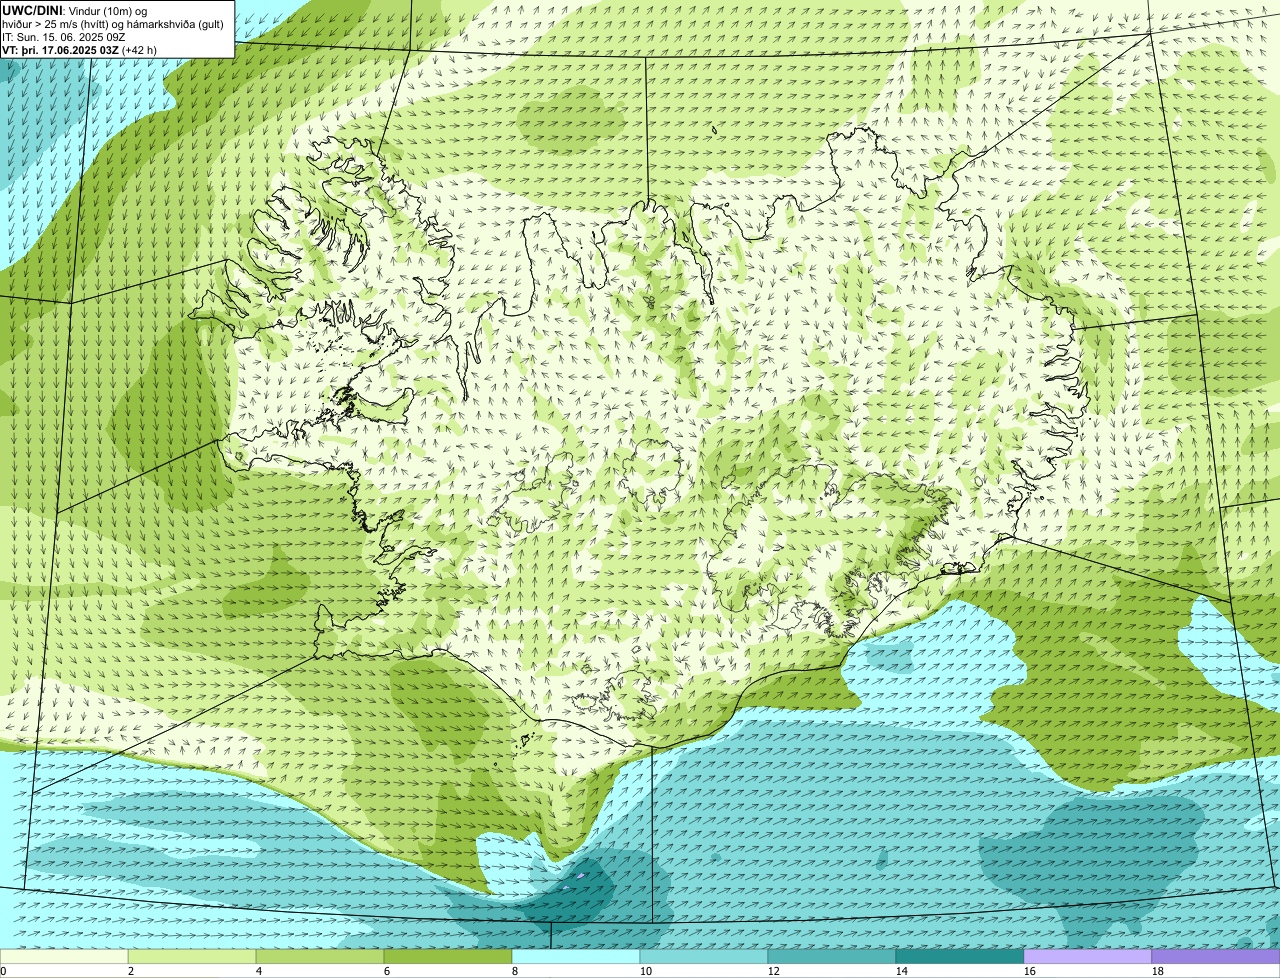Click the legend scale label '0'
The width and height of the screenshot is (1280, 978).
pyautogui.click(x=3, y=971)
